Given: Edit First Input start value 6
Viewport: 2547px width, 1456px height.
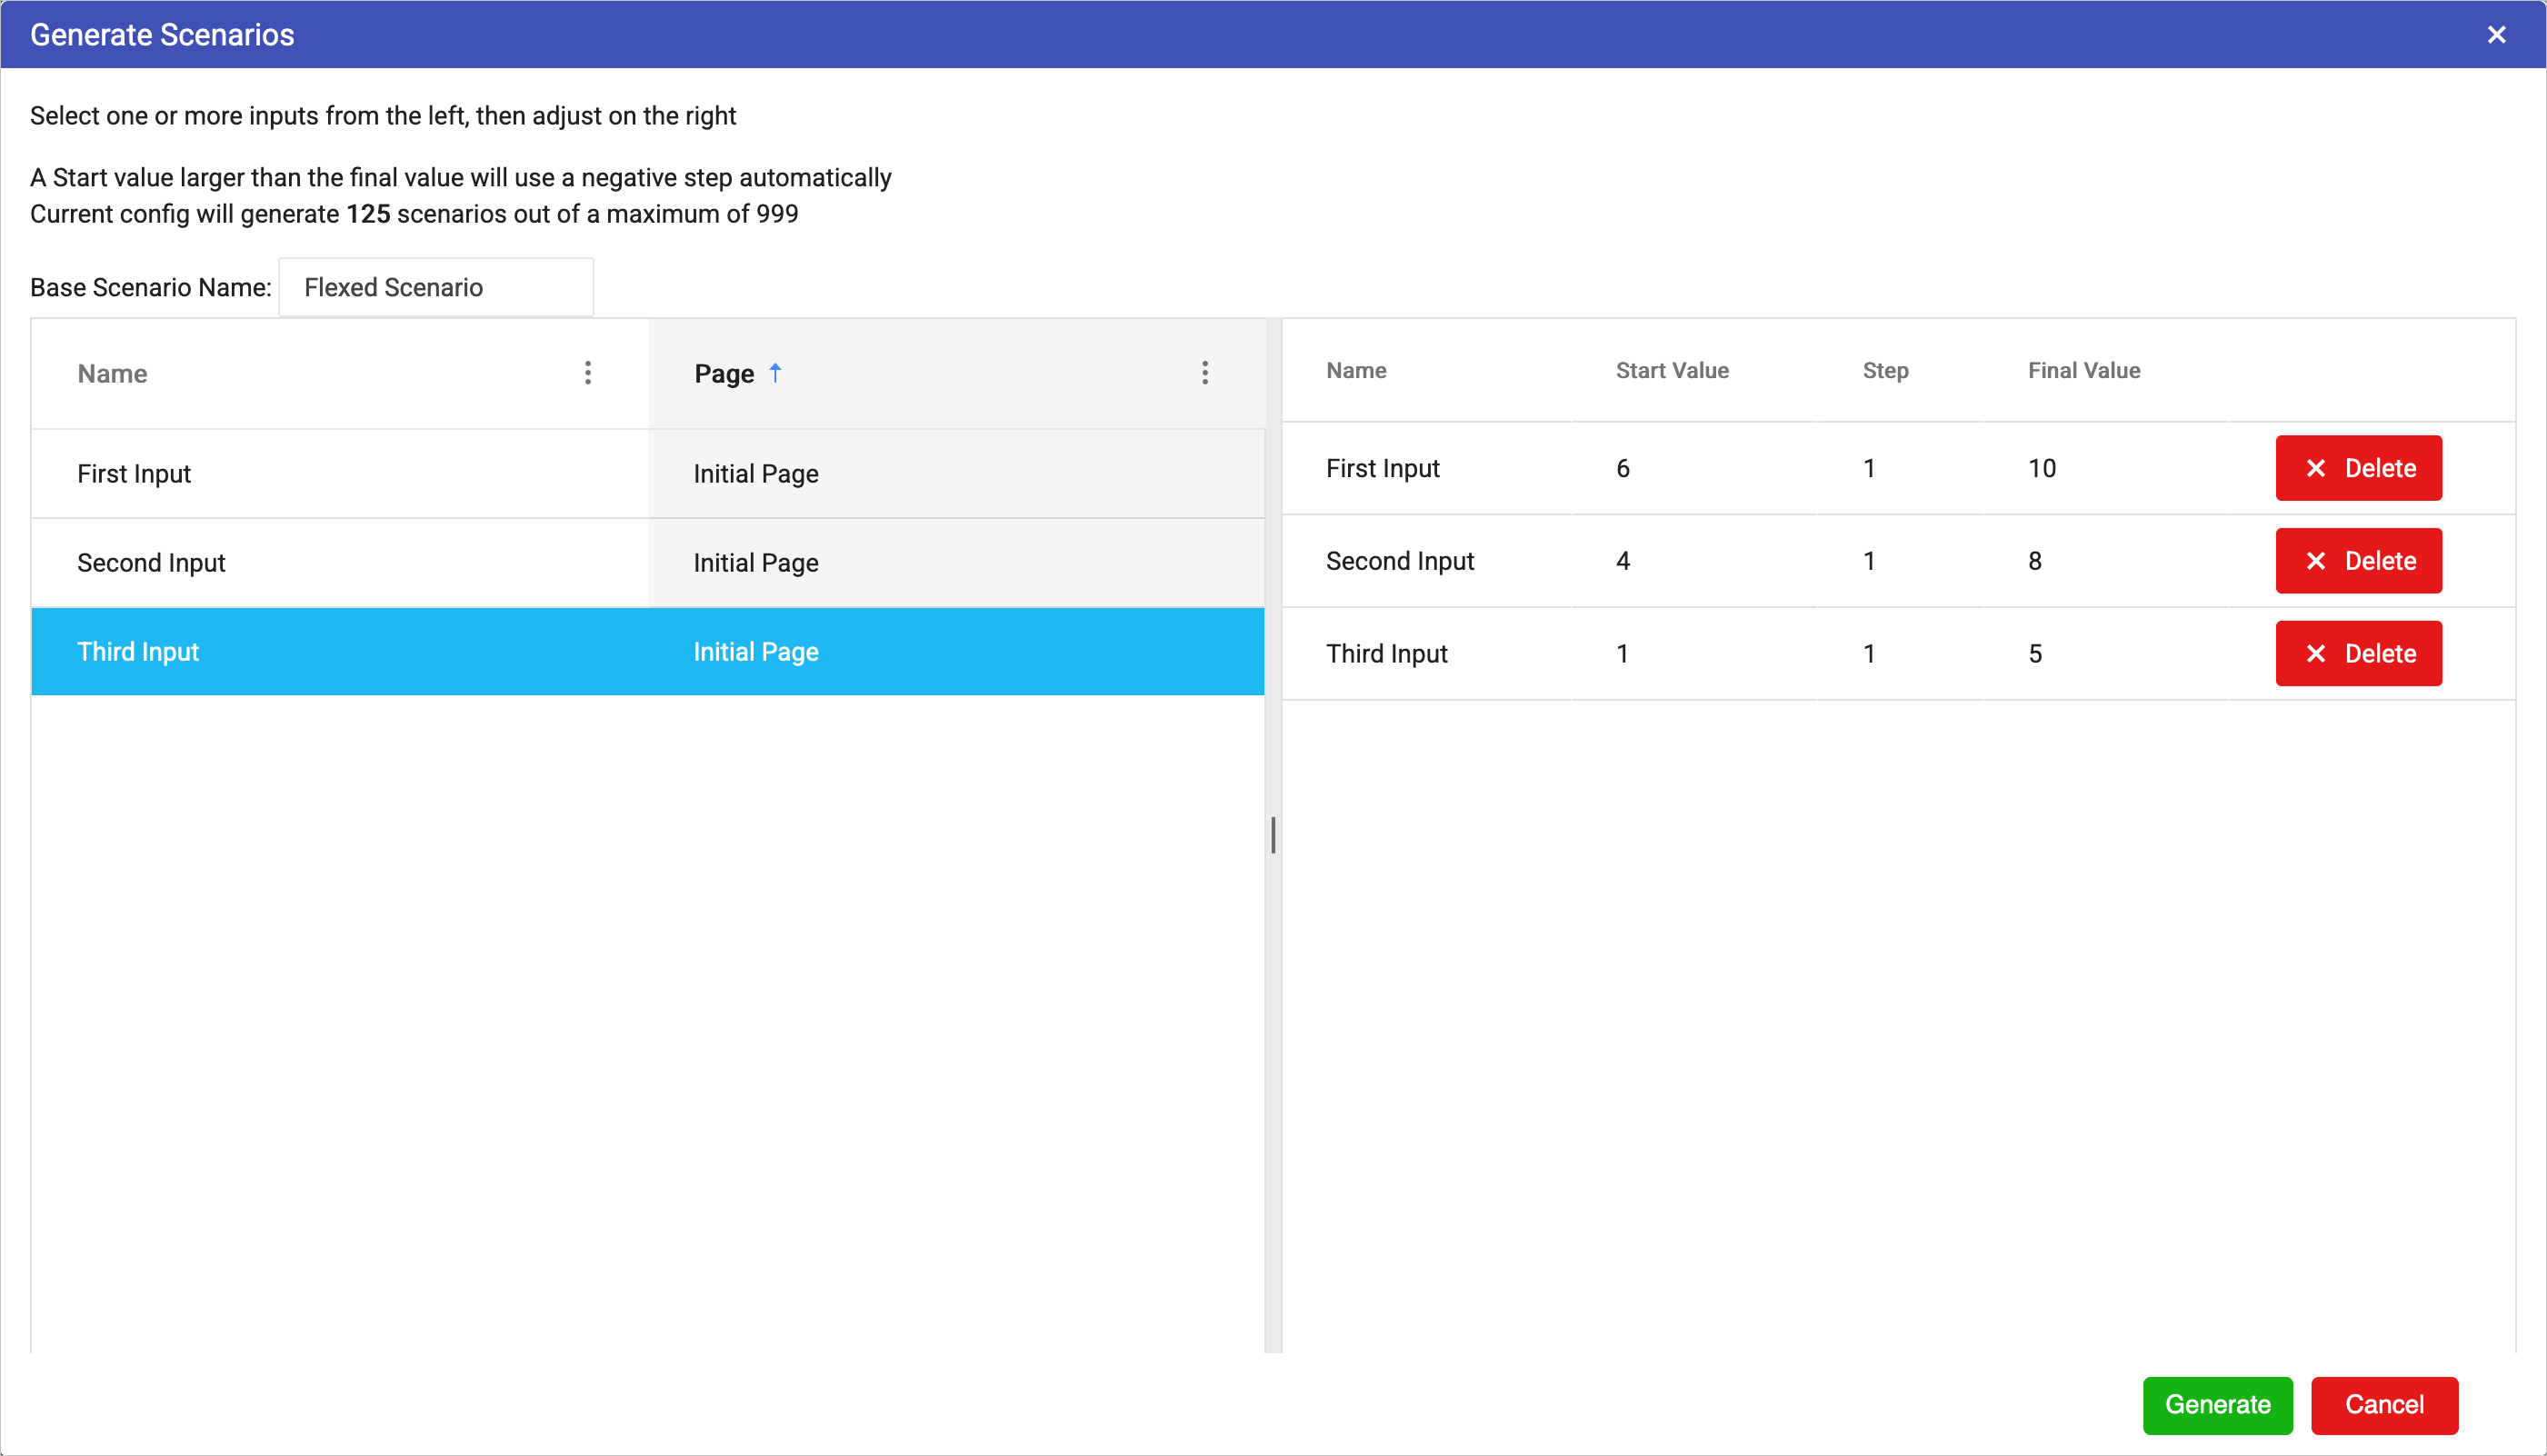Looking at the screenshot, I should click(1623, 468).
